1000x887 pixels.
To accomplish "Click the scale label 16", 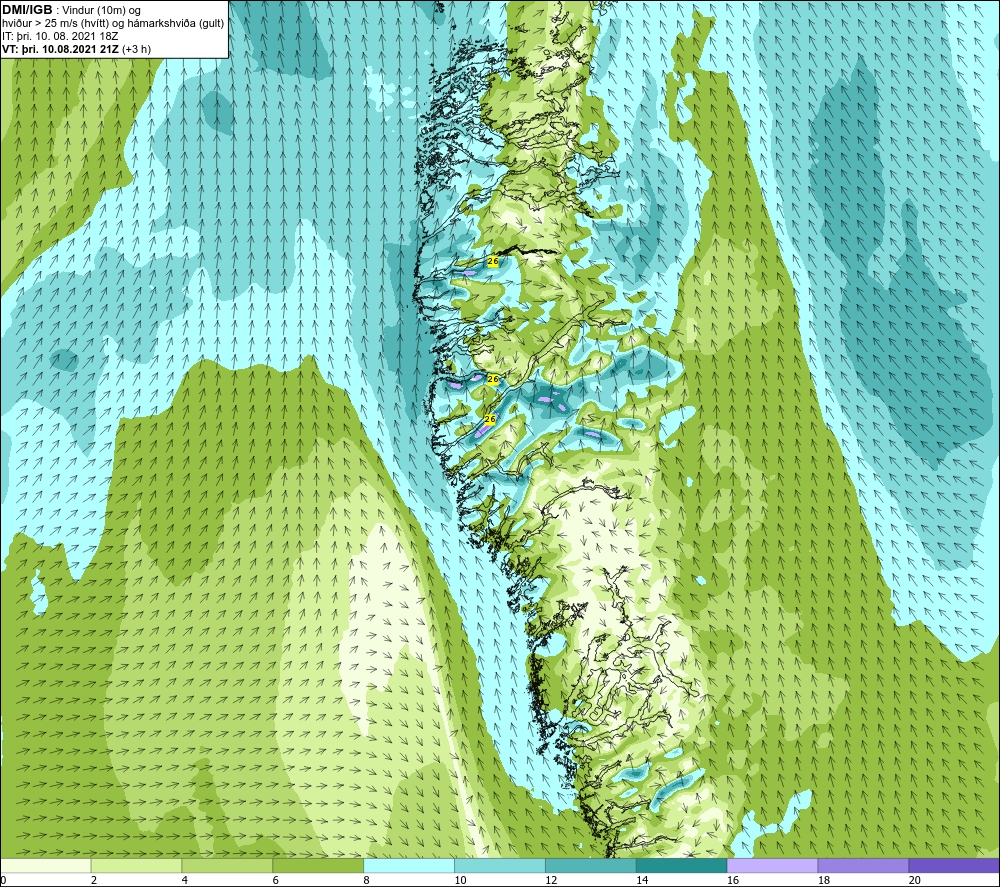I will coord(733,880).
